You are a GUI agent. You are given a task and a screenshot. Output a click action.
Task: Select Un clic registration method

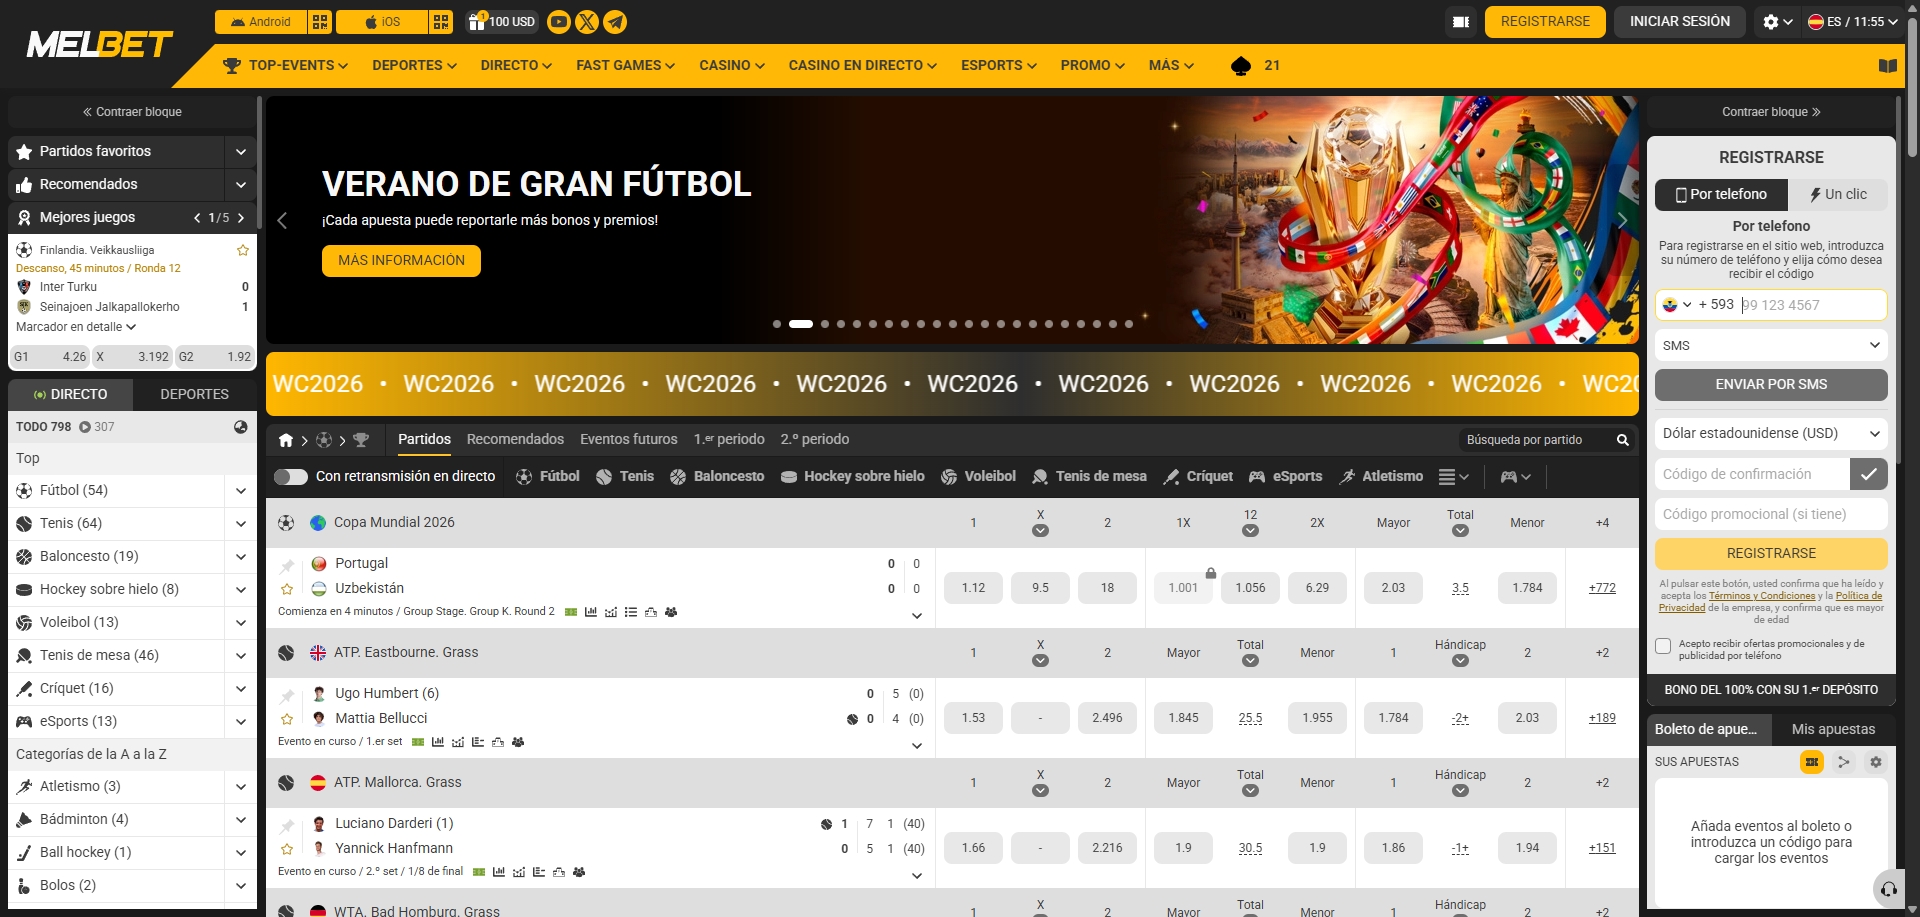(1838, 195)
